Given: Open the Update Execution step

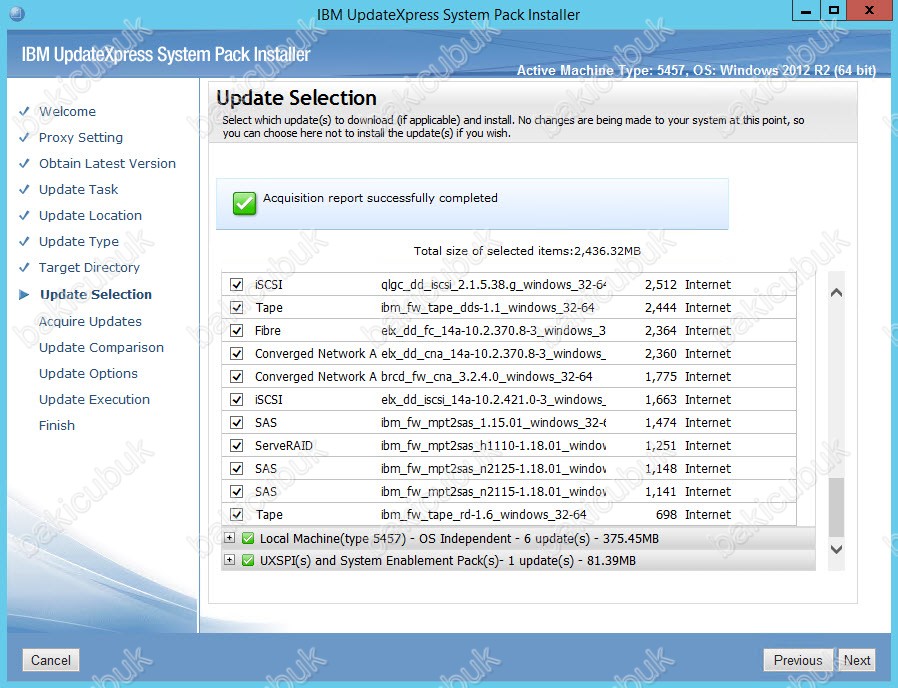Looking at the screenshot, I should [x=94, y=399].
